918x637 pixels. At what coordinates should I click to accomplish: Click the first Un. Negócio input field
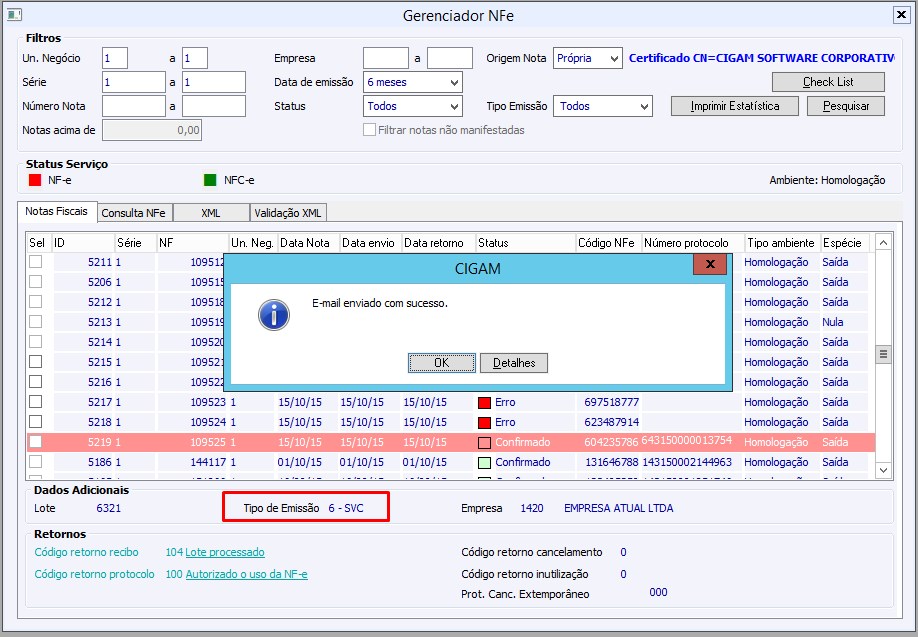tap(115, 58)
